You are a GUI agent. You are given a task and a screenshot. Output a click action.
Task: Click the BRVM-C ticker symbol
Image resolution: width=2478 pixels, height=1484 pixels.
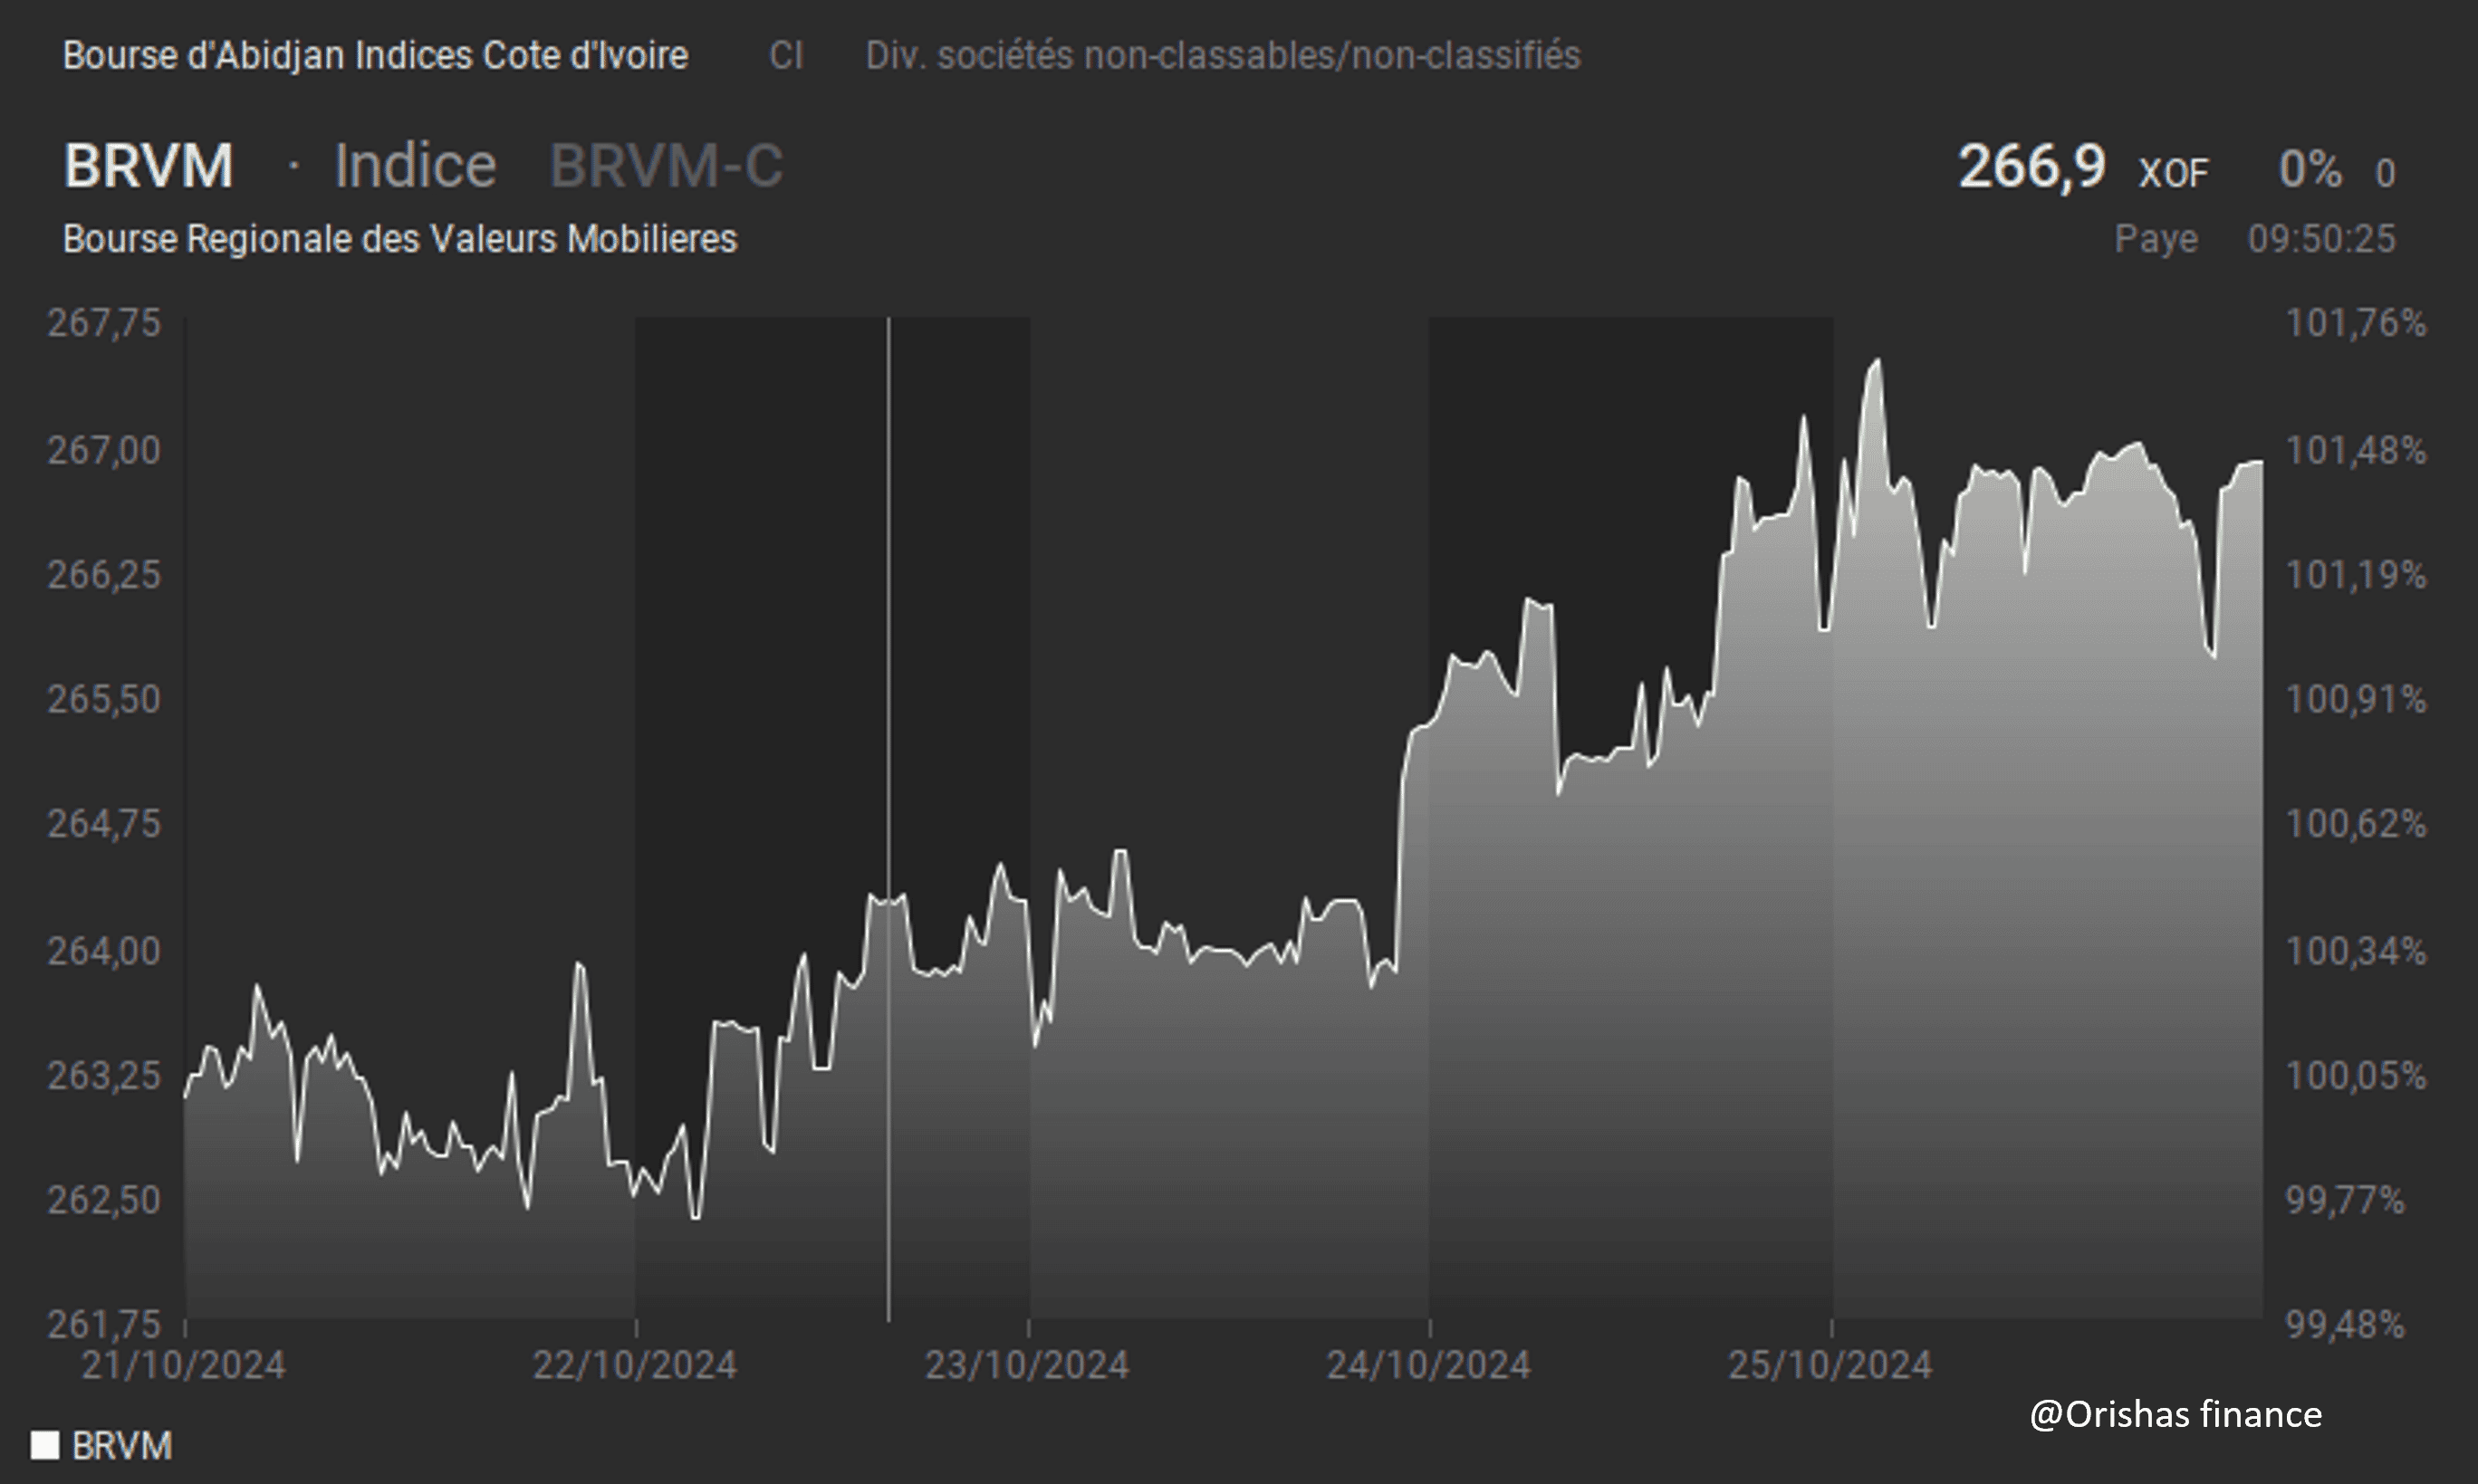coord(666,165)
